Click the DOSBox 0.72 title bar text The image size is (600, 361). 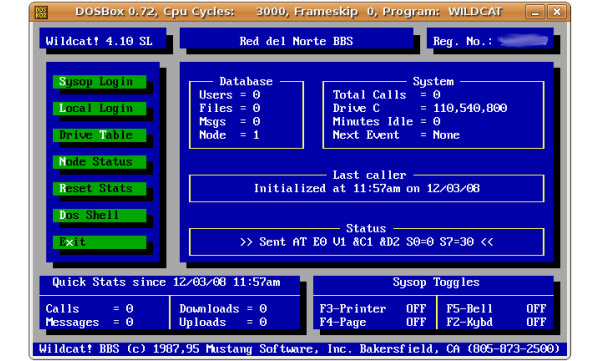click(289, 12)
